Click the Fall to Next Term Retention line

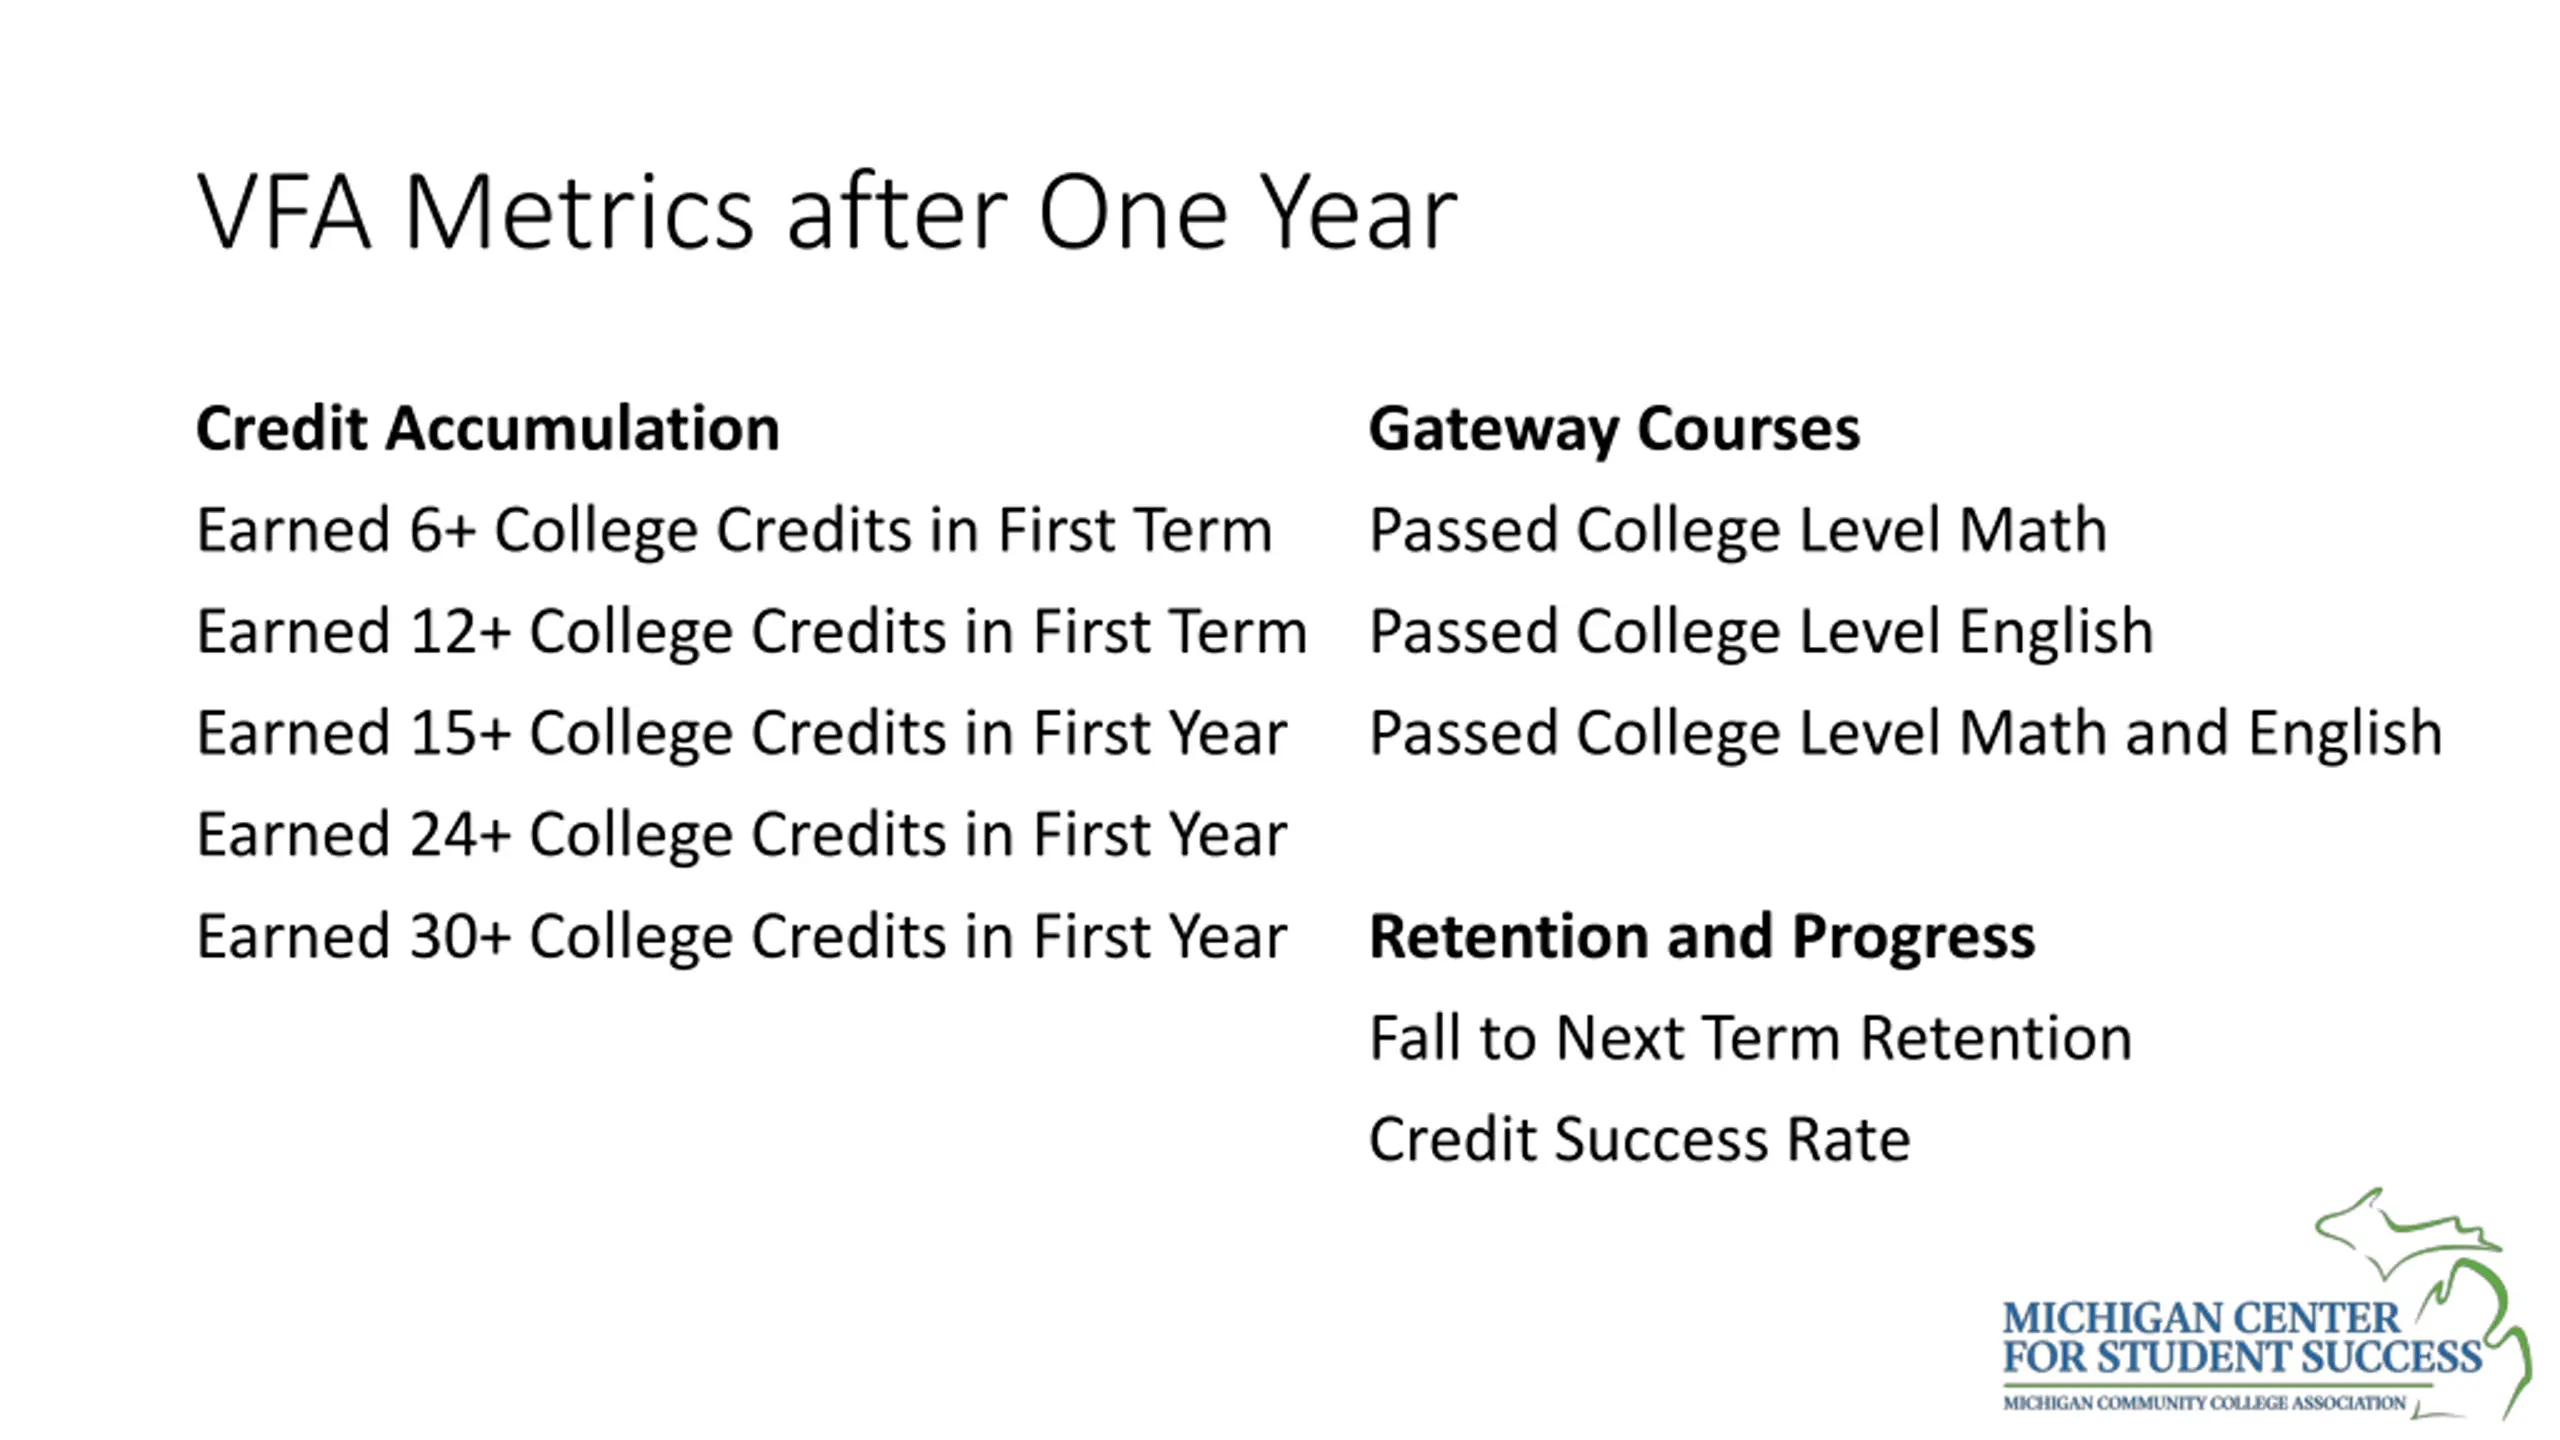1750,1038
